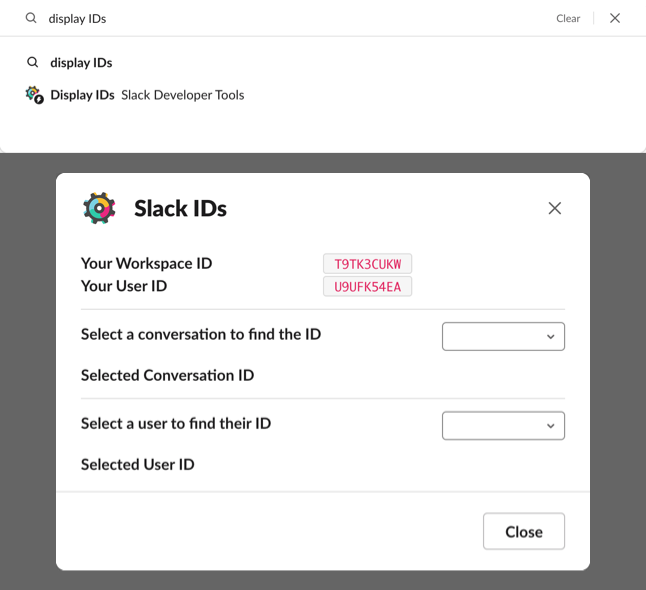Click chevron arrow of user dropdown
The width and height of the screenshot is (646, 590).
[x=550, y=426]
